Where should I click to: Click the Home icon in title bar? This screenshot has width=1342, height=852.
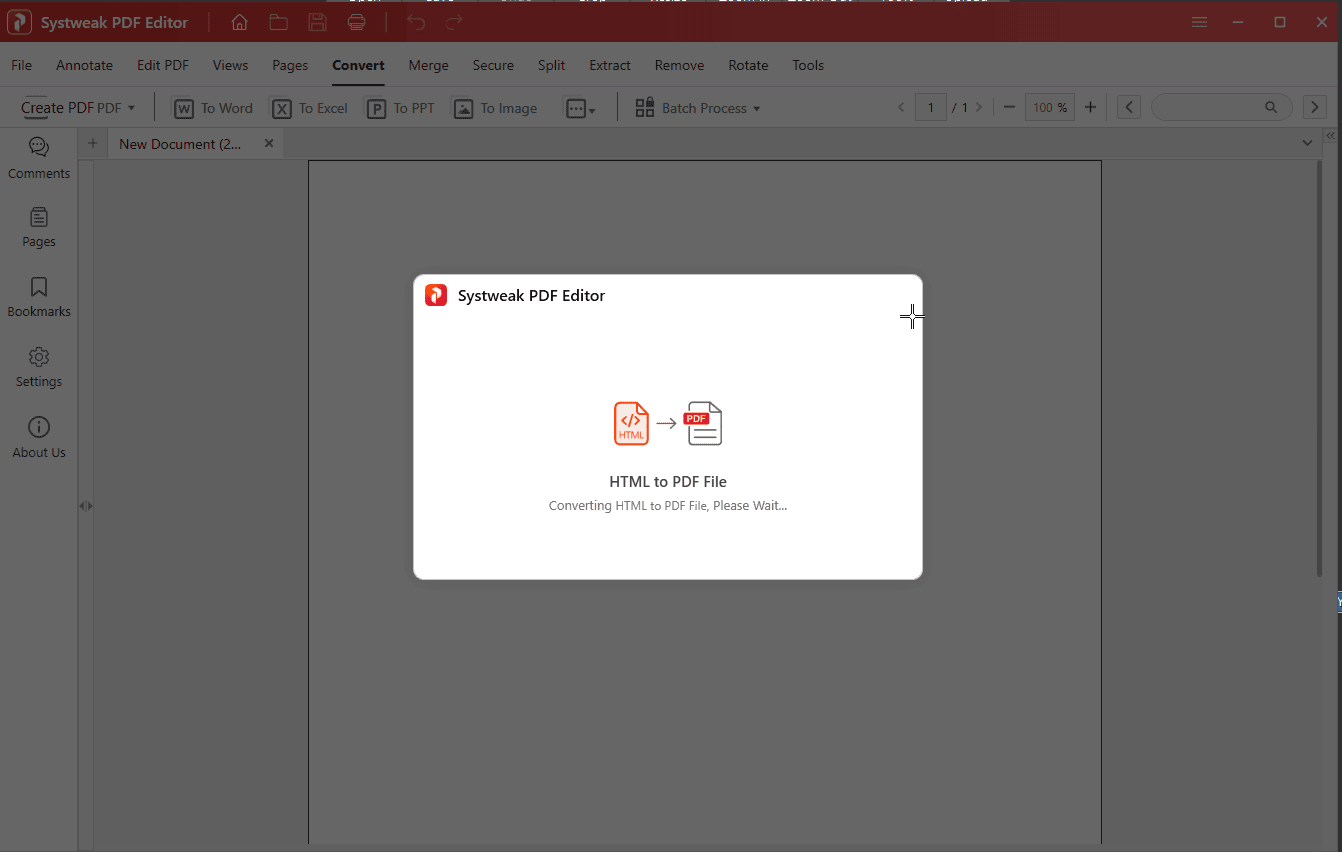[240, 22]
